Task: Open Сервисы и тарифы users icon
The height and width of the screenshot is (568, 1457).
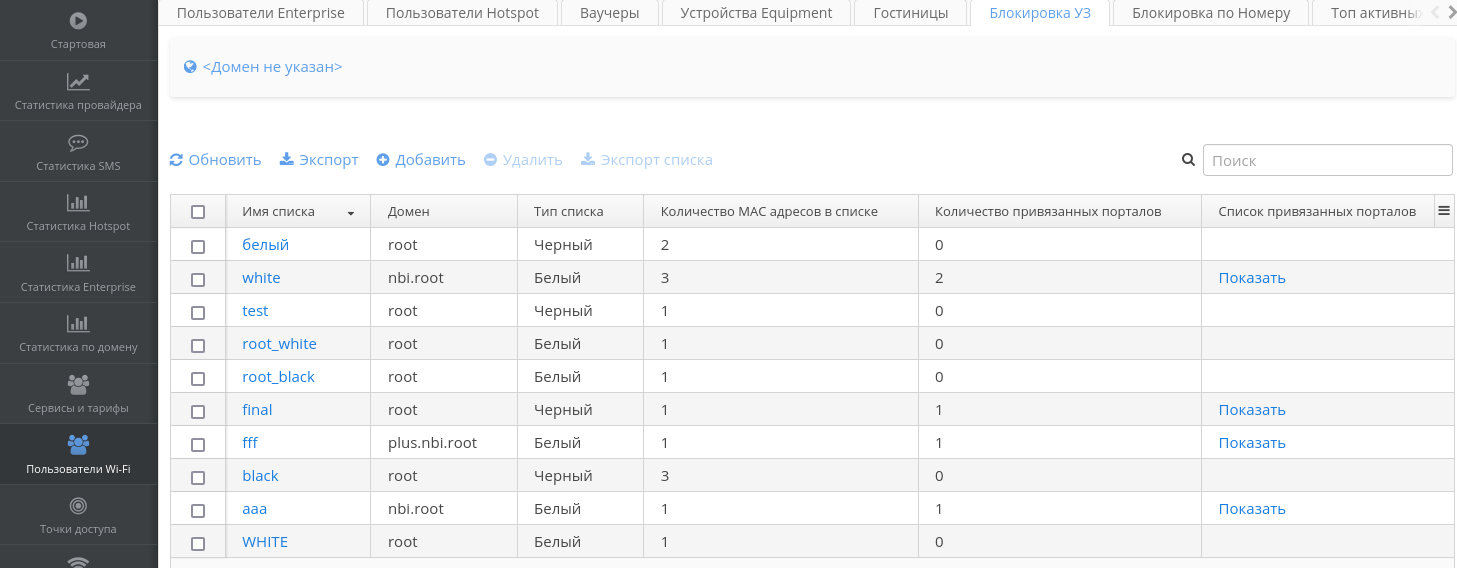Action: tap(79, 384)
